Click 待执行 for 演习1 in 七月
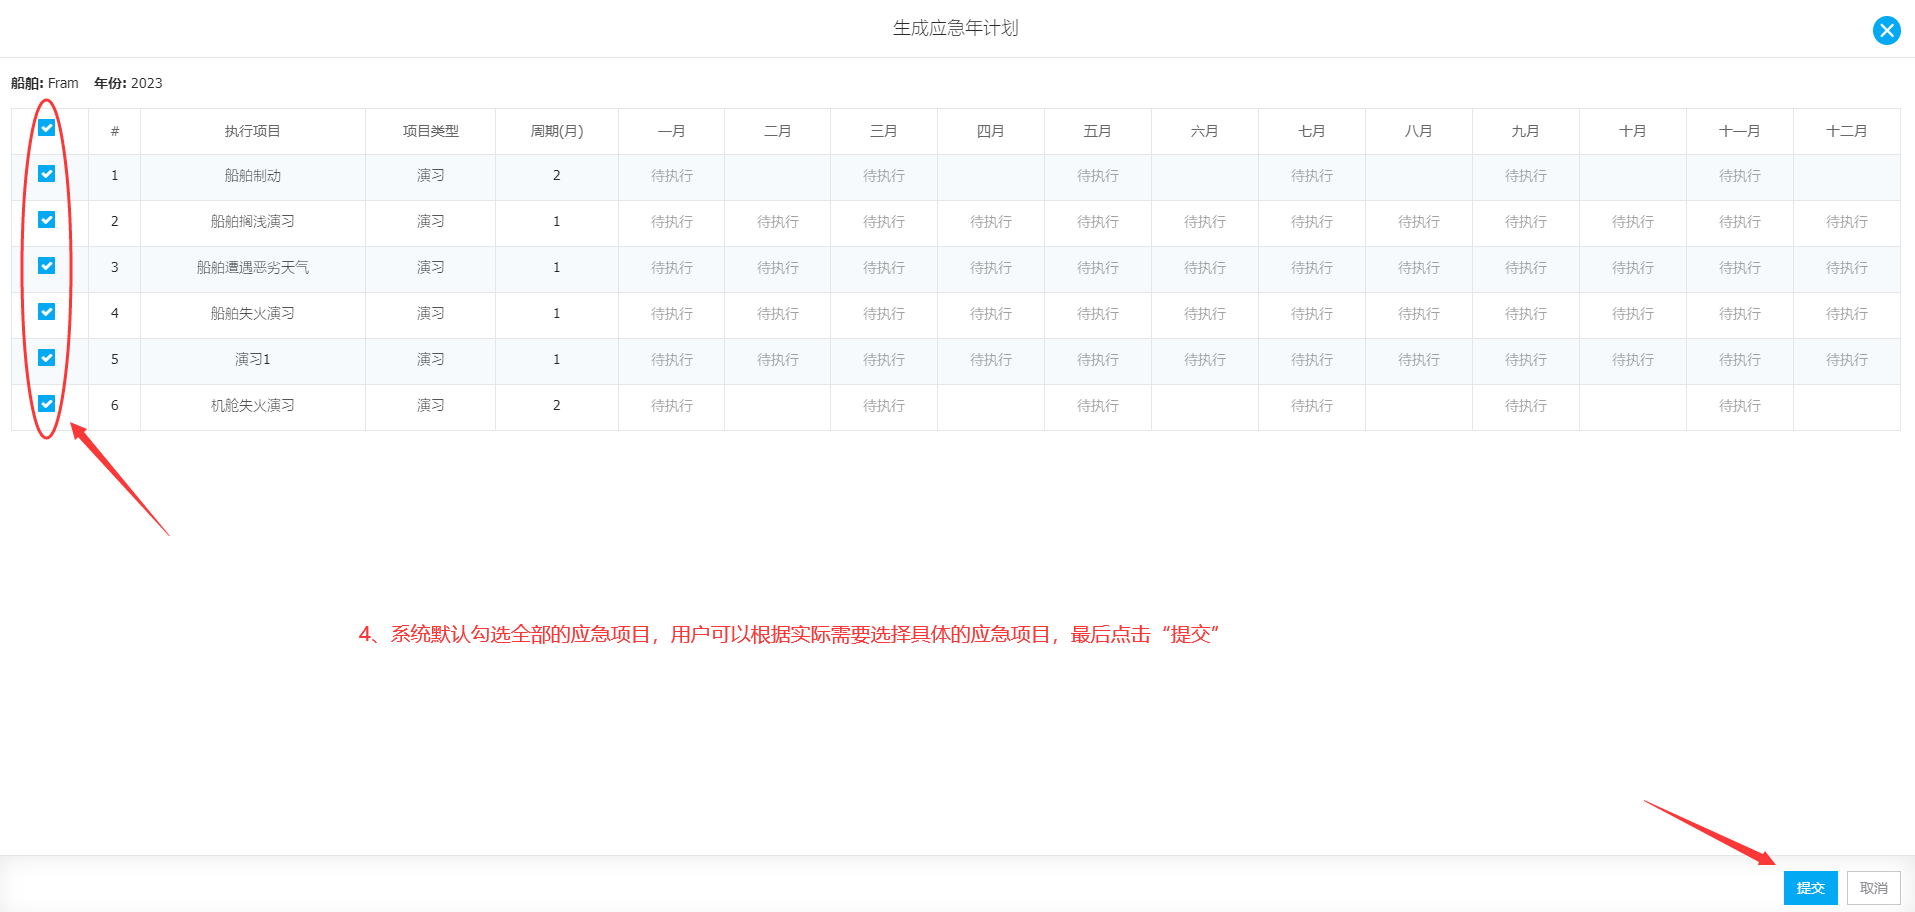This screenshot has height=912, width=1915. pos(1312,360)
